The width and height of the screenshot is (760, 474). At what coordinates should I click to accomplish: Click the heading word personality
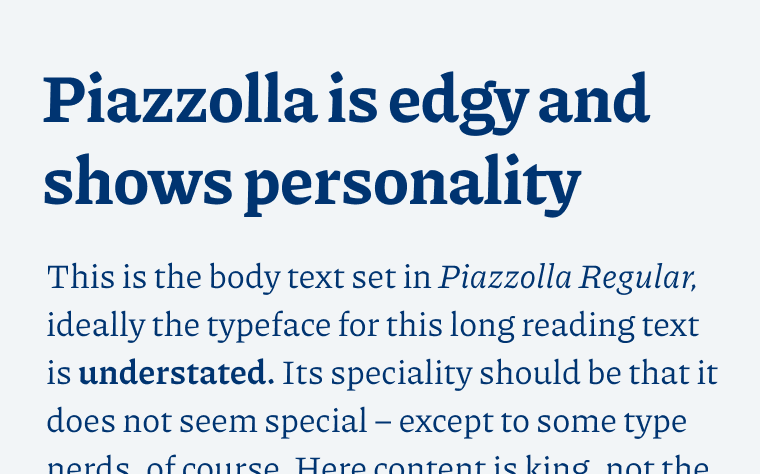tap(412, 185)
